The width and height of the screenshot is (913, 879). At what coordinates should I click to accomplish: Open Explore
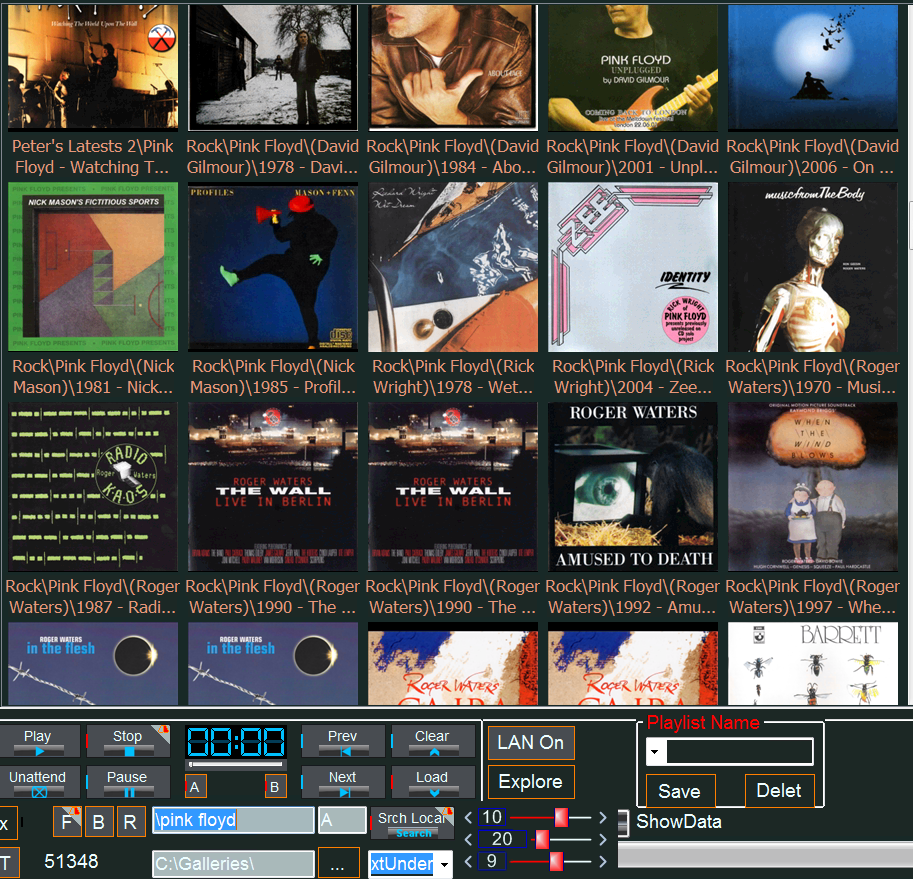pos(531,782)
